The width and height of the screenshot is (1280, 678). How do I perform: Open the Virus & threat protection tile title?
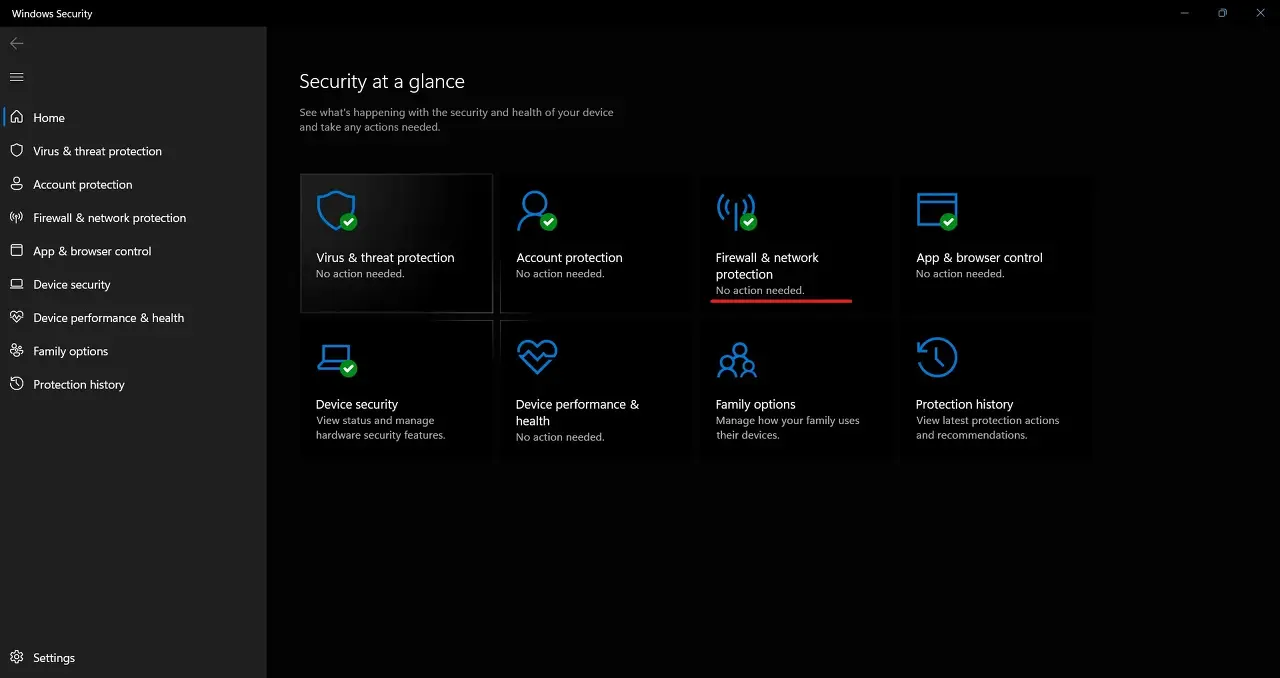click(385, 257)
